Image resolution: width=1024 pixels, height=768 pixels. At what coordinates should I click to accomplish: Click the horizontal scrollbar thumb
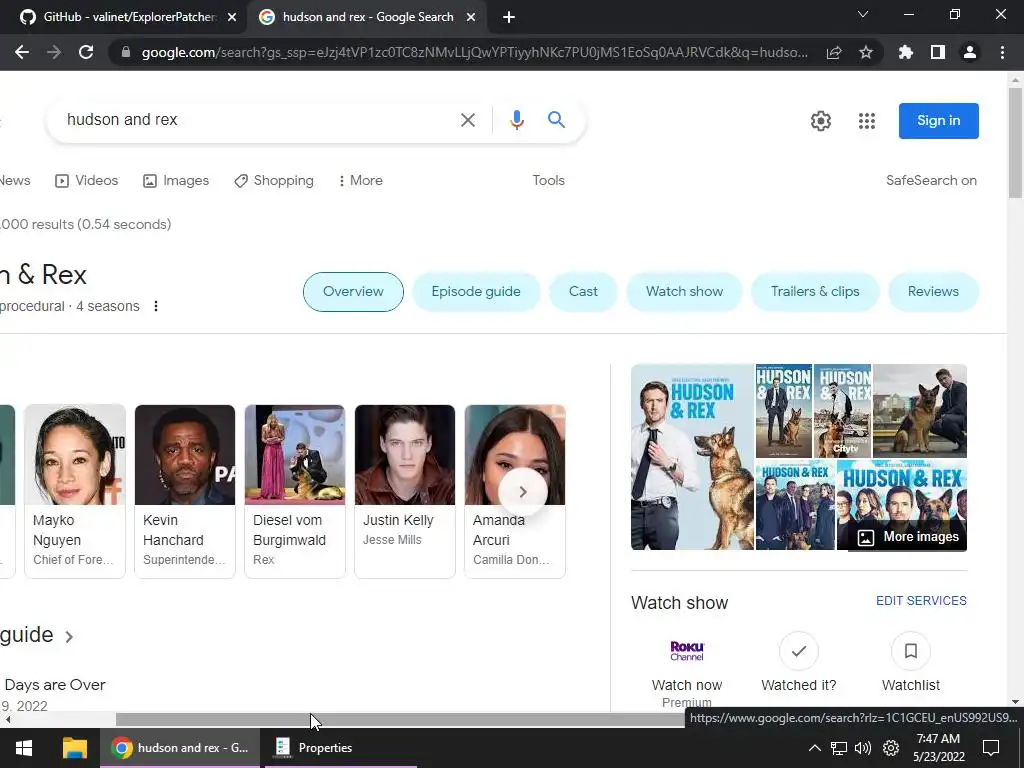pyautogui.click(x=400, y=720)
